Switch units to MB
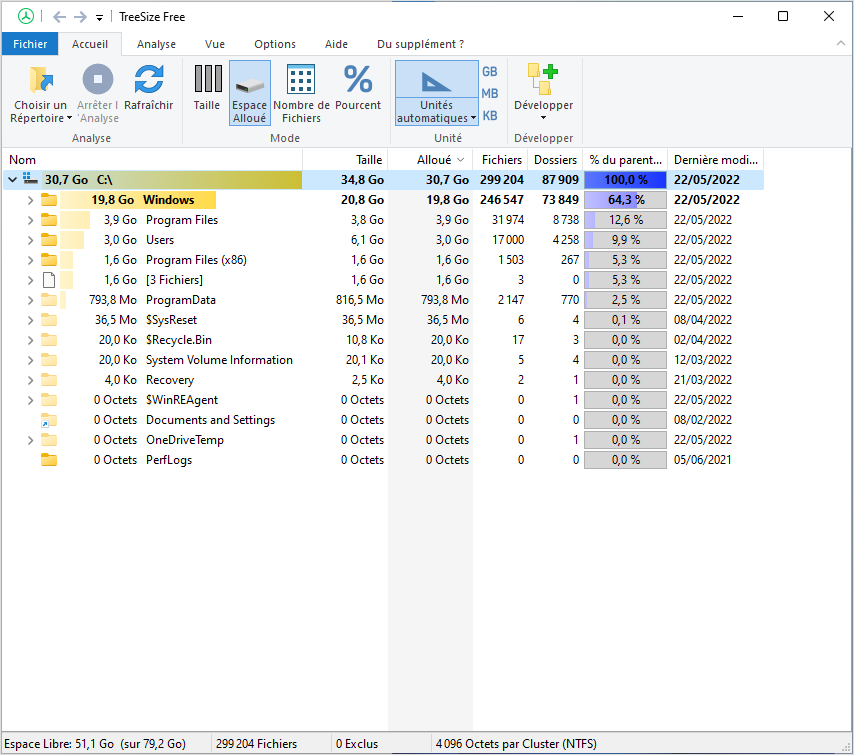Screen dimensions: 854x755 490,94
